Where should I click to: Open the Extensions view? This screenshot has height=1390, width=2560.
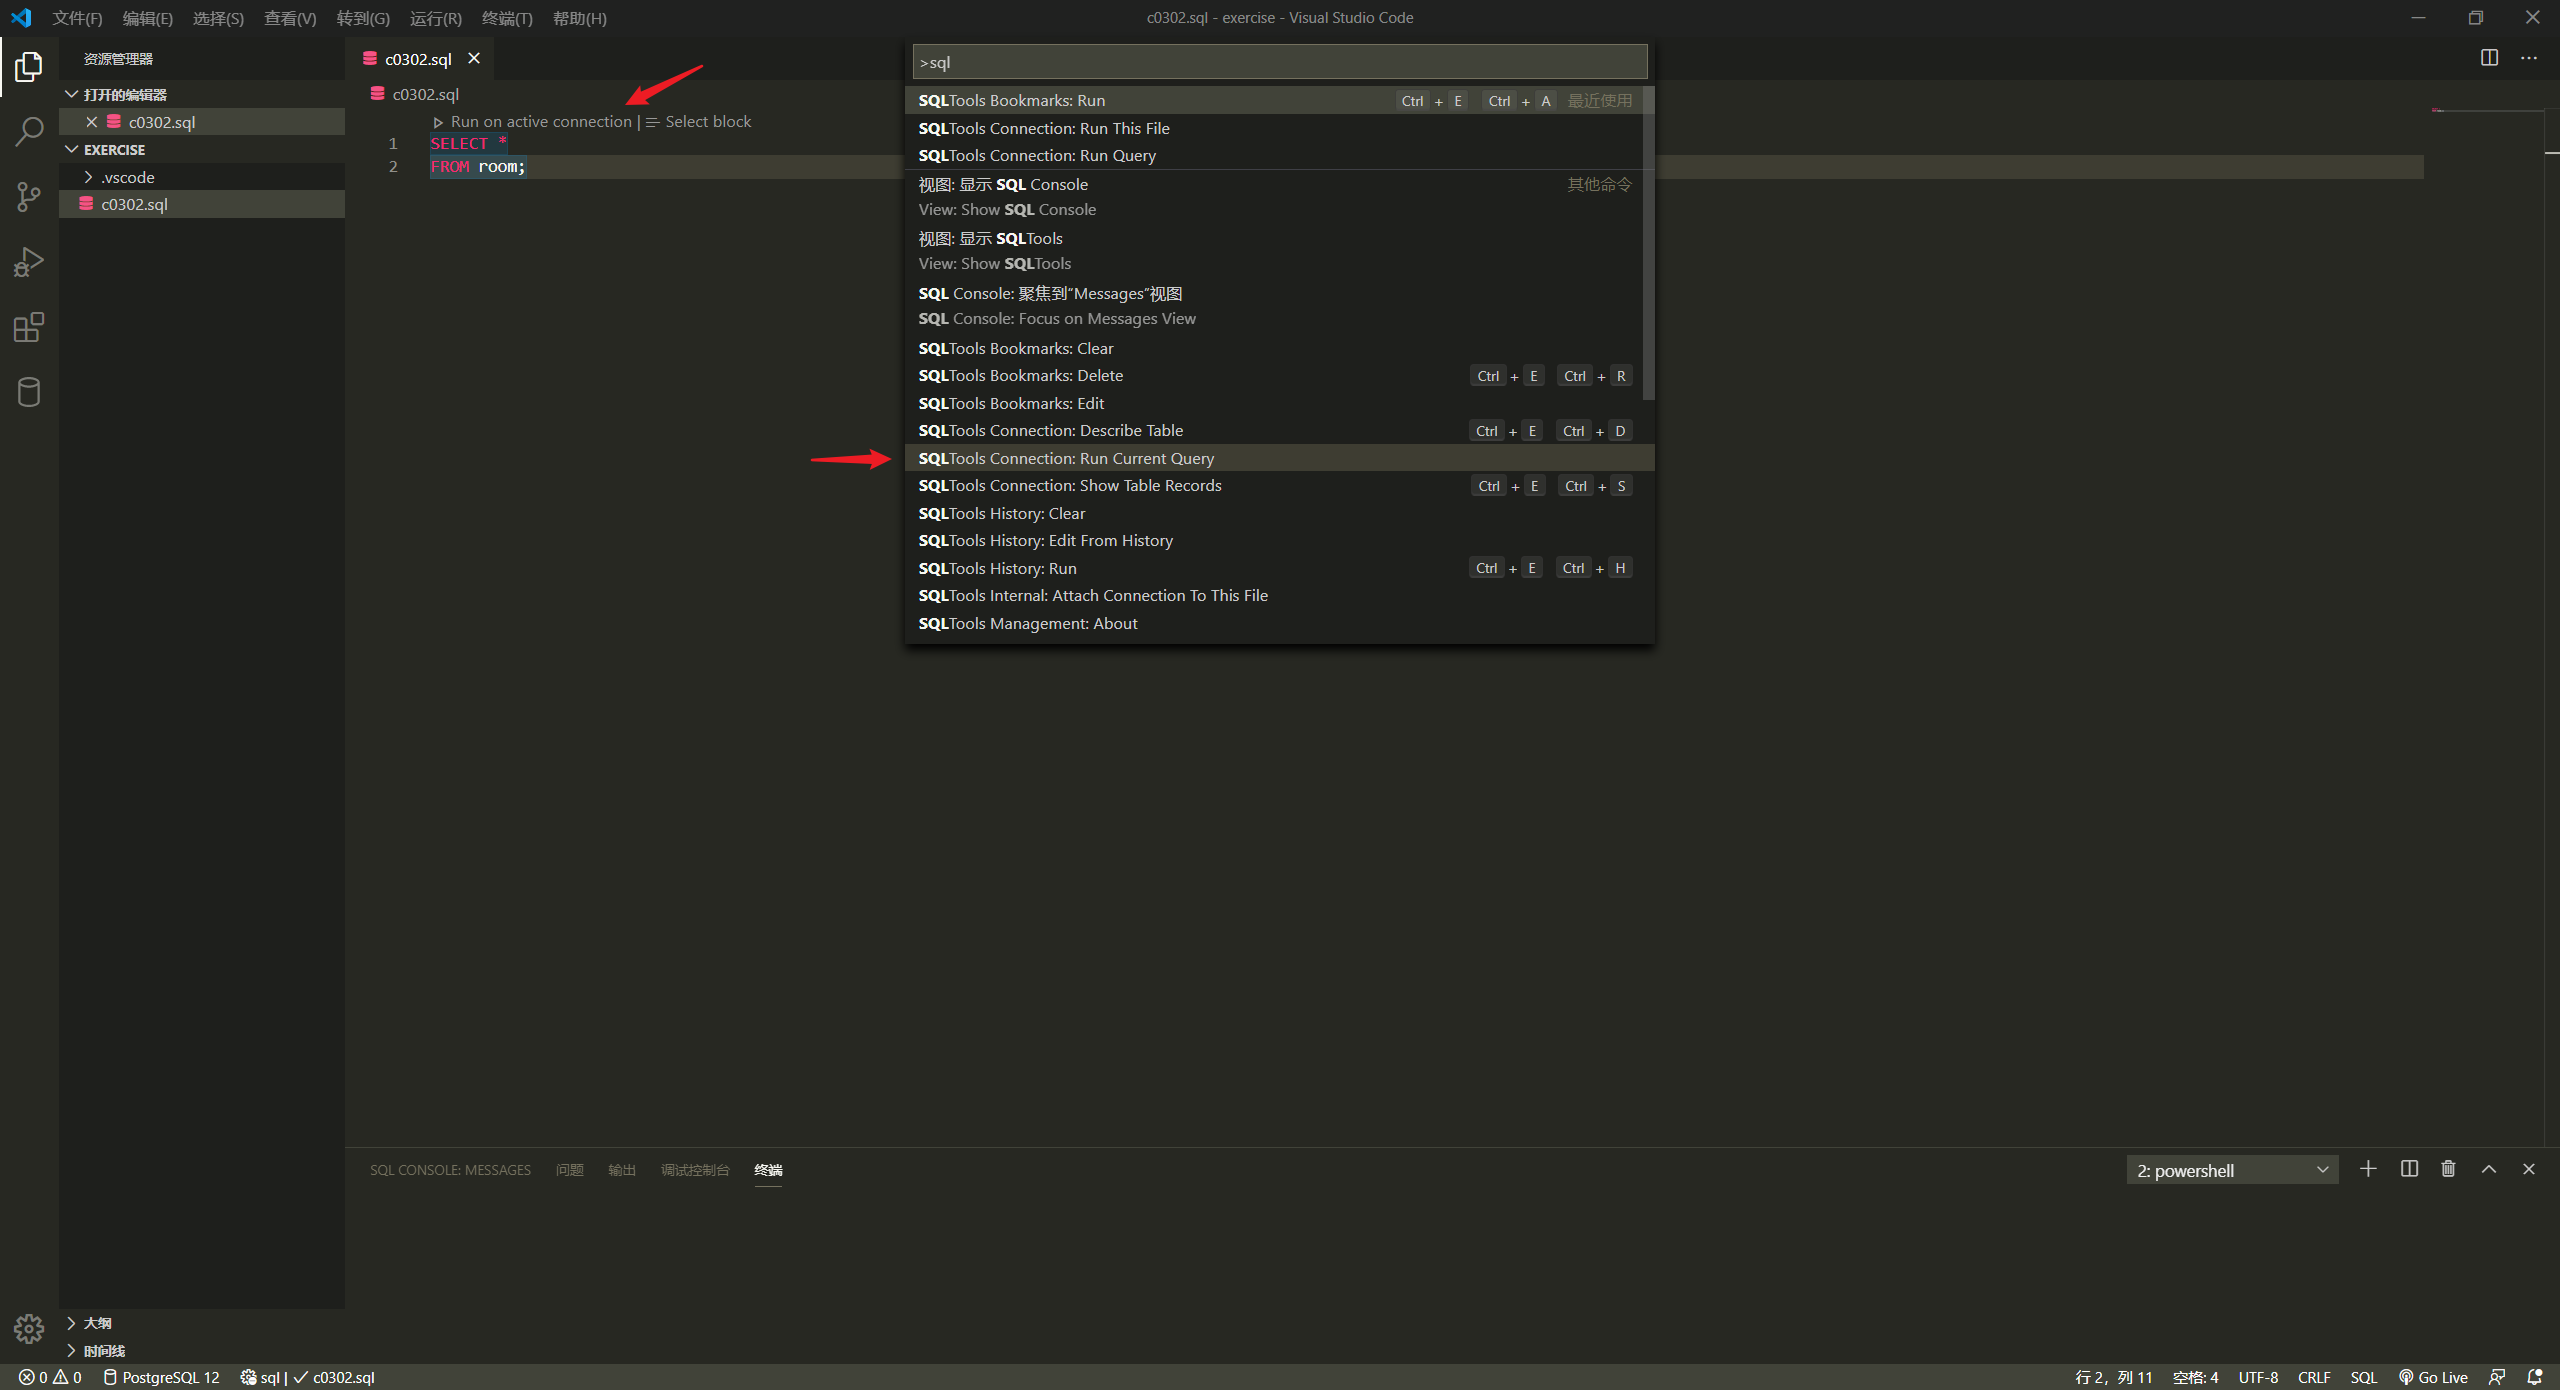pyautogui.click(x=29, y=327)
